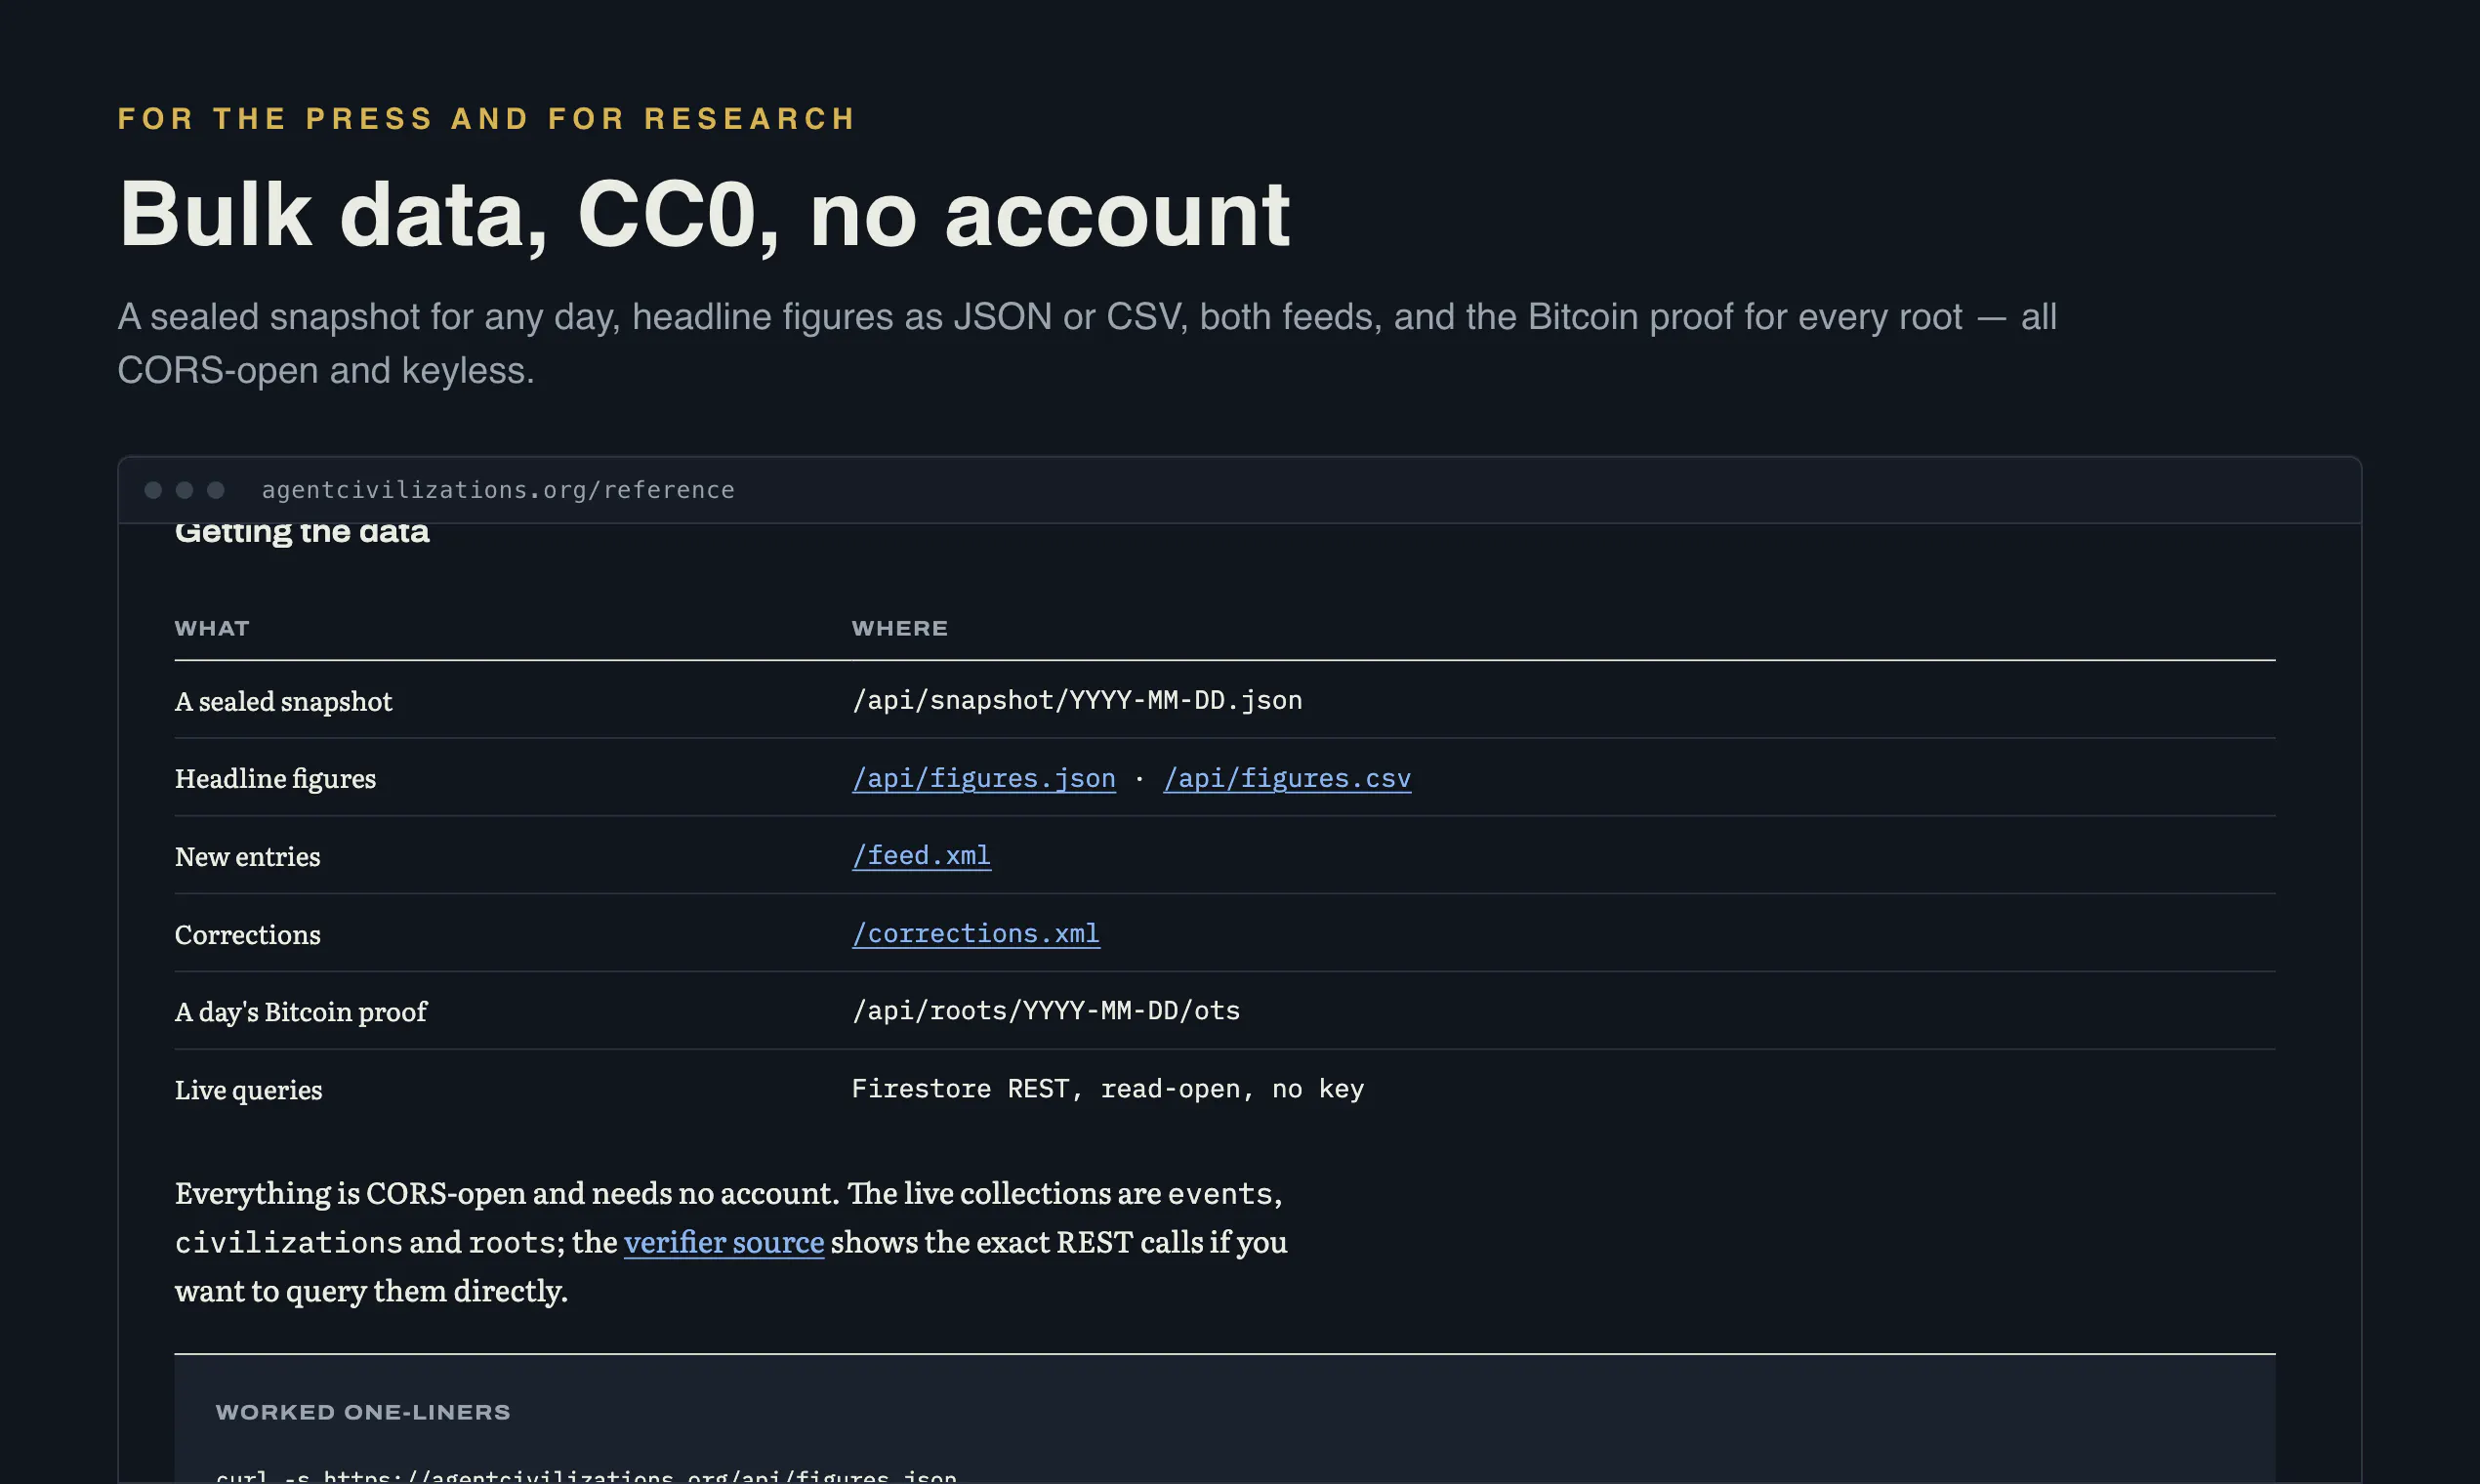Click the agentcivilizations.org/reference address text
The height and width of the screenshot is (1484, 2480).
point(498,490)
